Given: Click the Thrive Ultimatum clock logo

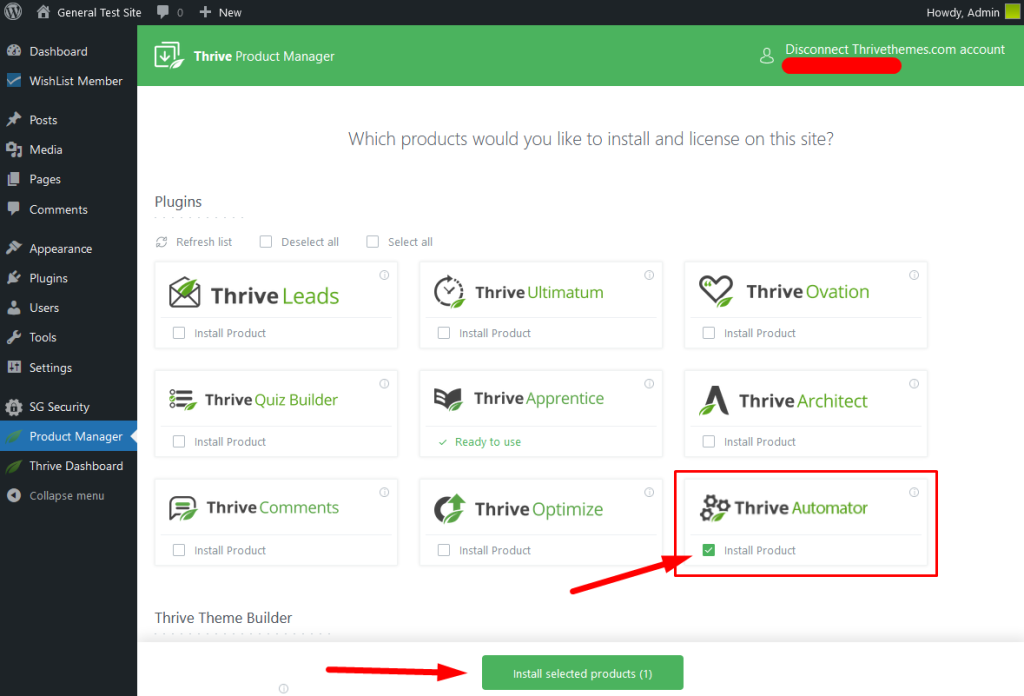Looking at the screenshot, I should click(449, 291).
